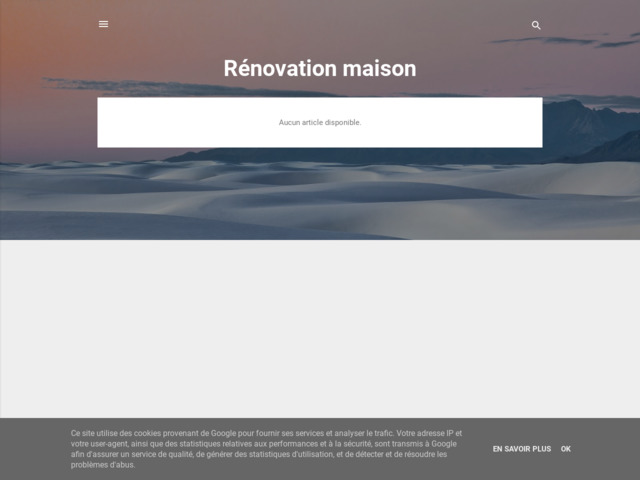Click the Rénovation maison blog title
Viewport: 640px width, 480px height.
point(320,68)
